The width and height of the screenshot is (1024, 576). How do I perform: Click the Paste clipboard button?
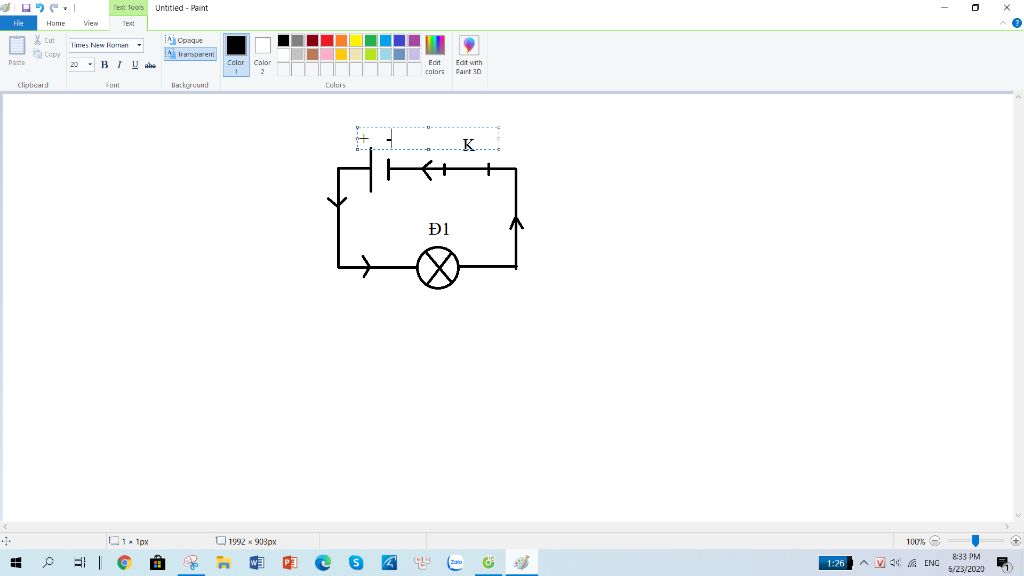coord(17,50)
